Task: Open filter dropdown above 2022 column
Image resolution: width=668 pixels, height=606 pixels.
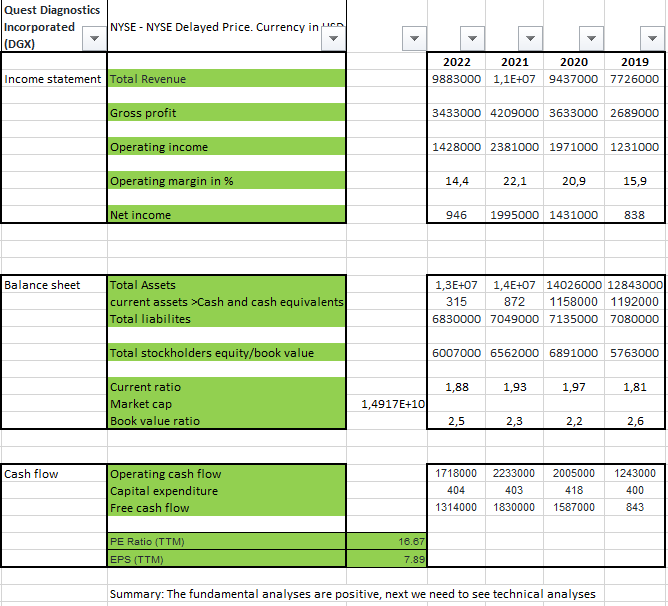Action: click(472, 39)
